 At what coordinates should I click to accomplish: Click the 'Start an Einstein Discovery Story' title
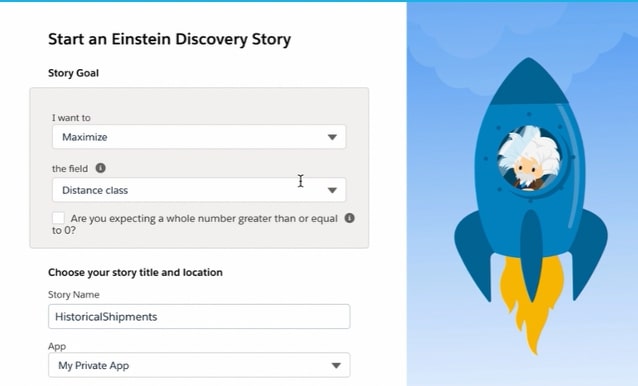[x=170, y=39]
